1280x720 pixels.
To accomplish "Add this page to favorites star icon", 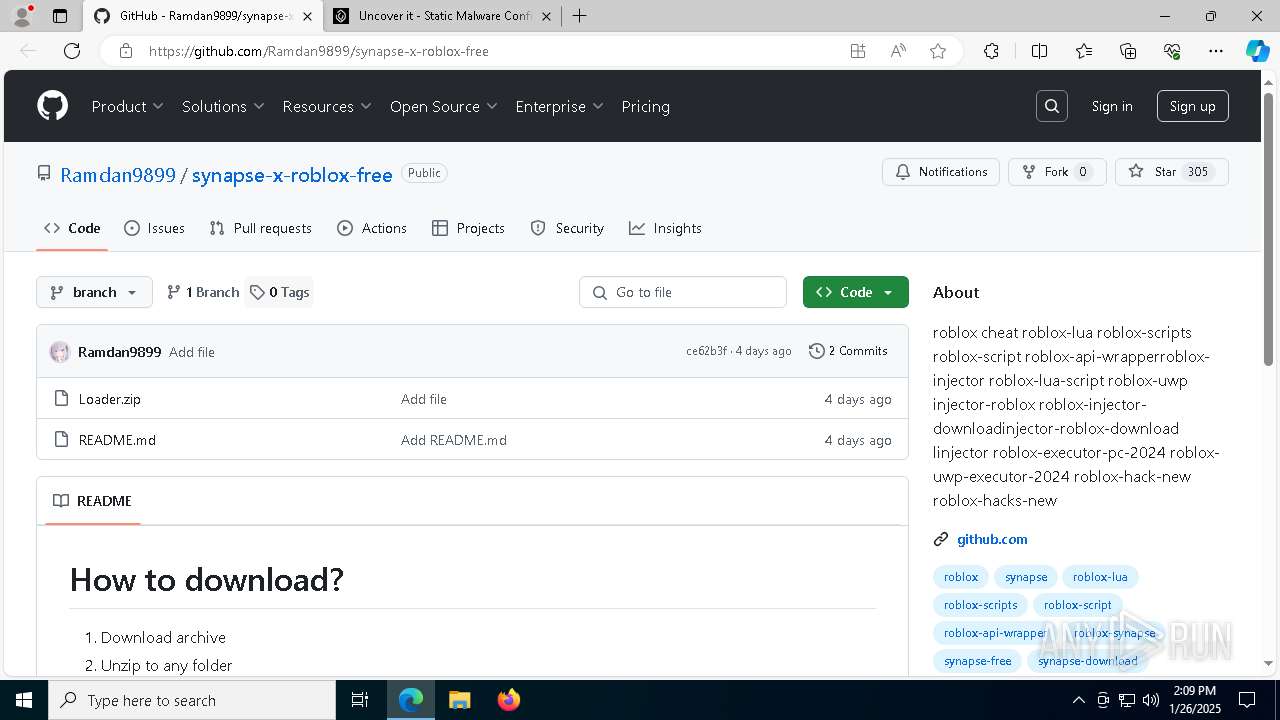I will tap(938, 51).
